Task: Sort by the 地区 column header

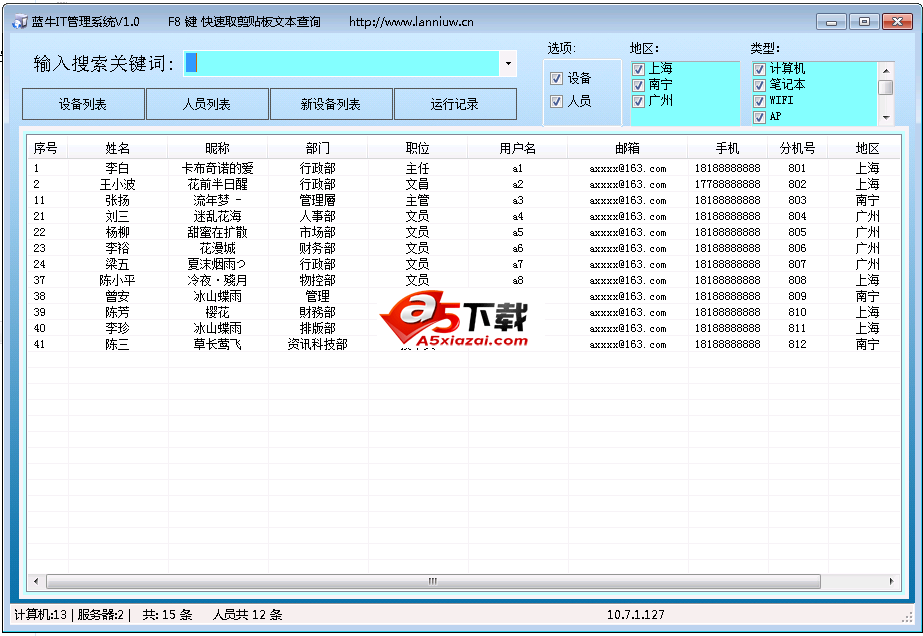Action: [864, 148]
